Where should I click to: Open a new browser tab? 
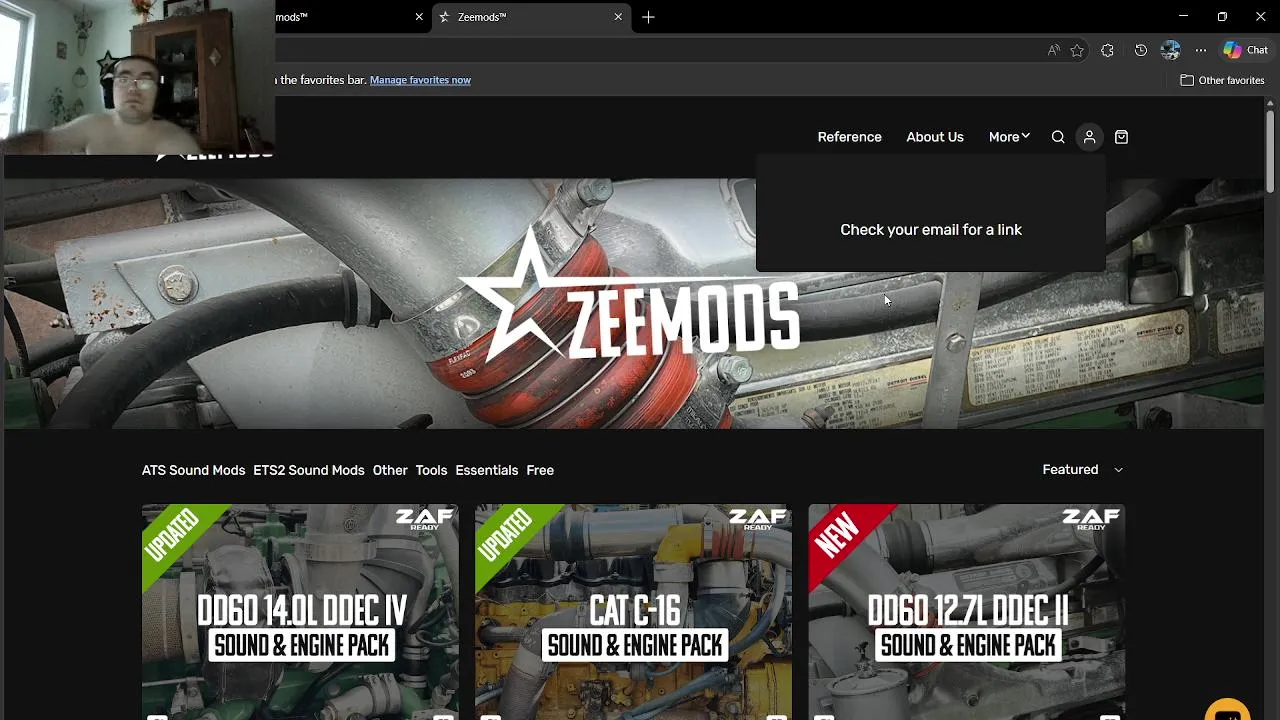point(648,17)
